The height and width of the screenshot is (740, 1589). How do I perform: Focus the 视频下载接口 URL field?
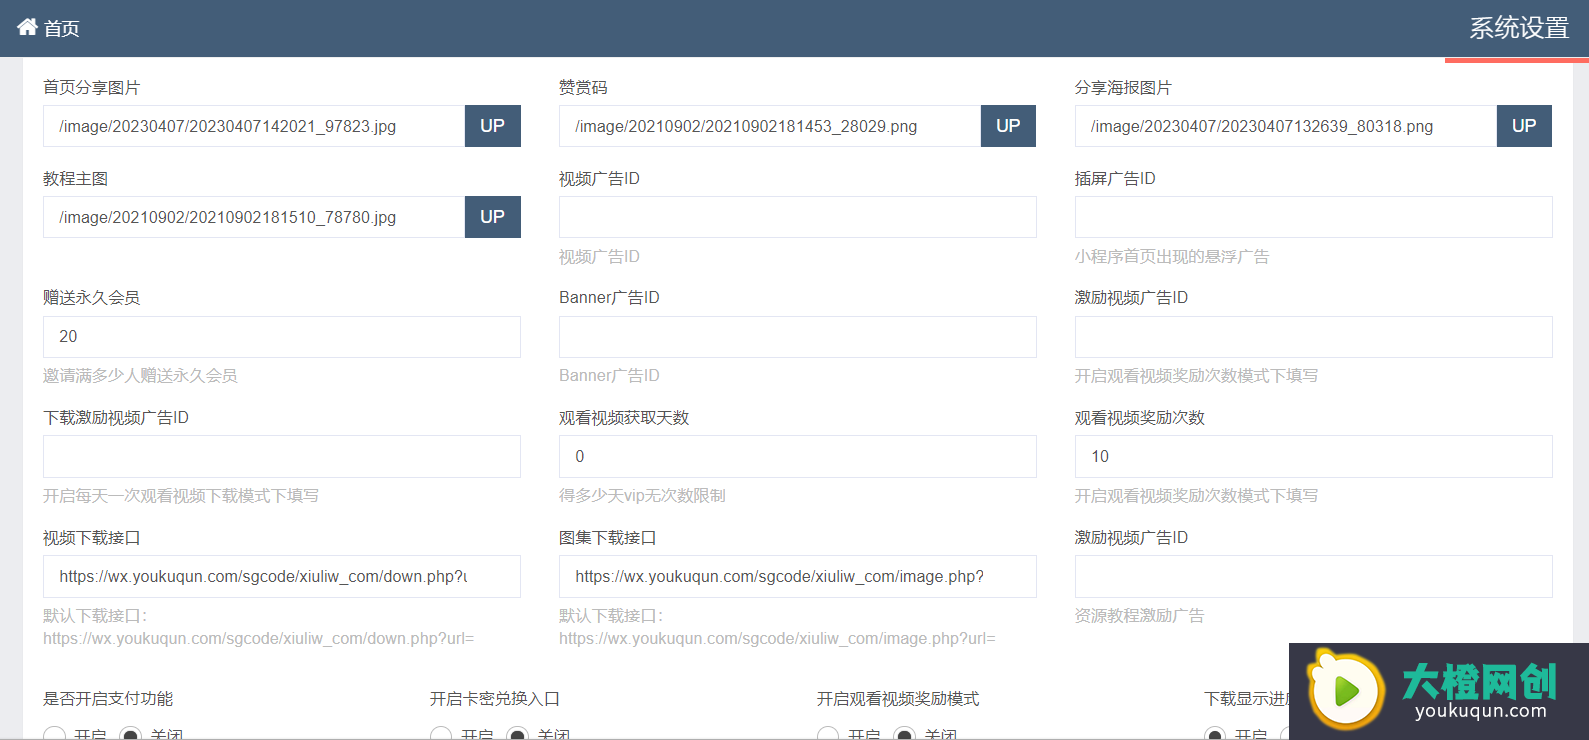(282, 577)
